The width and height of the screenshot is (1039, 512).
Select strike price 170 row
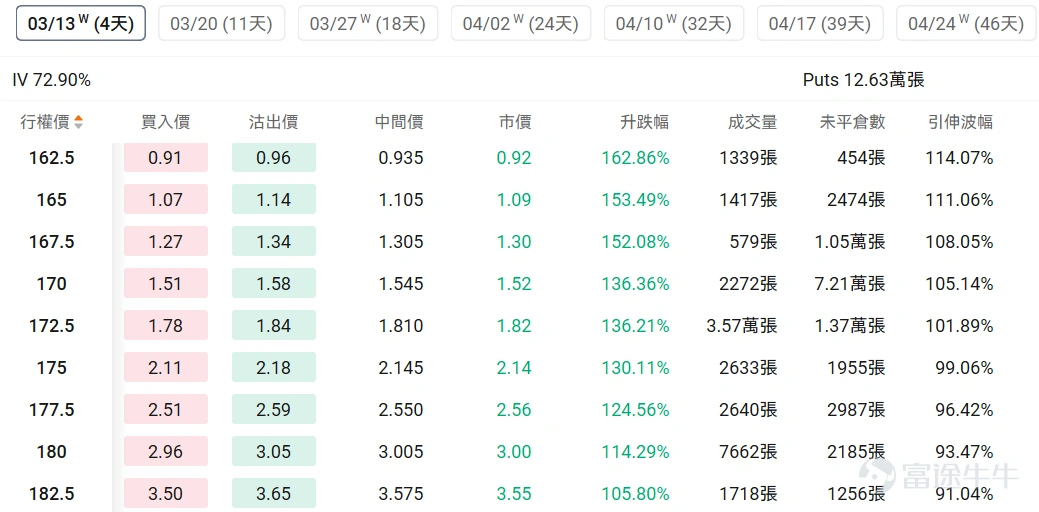520,283
